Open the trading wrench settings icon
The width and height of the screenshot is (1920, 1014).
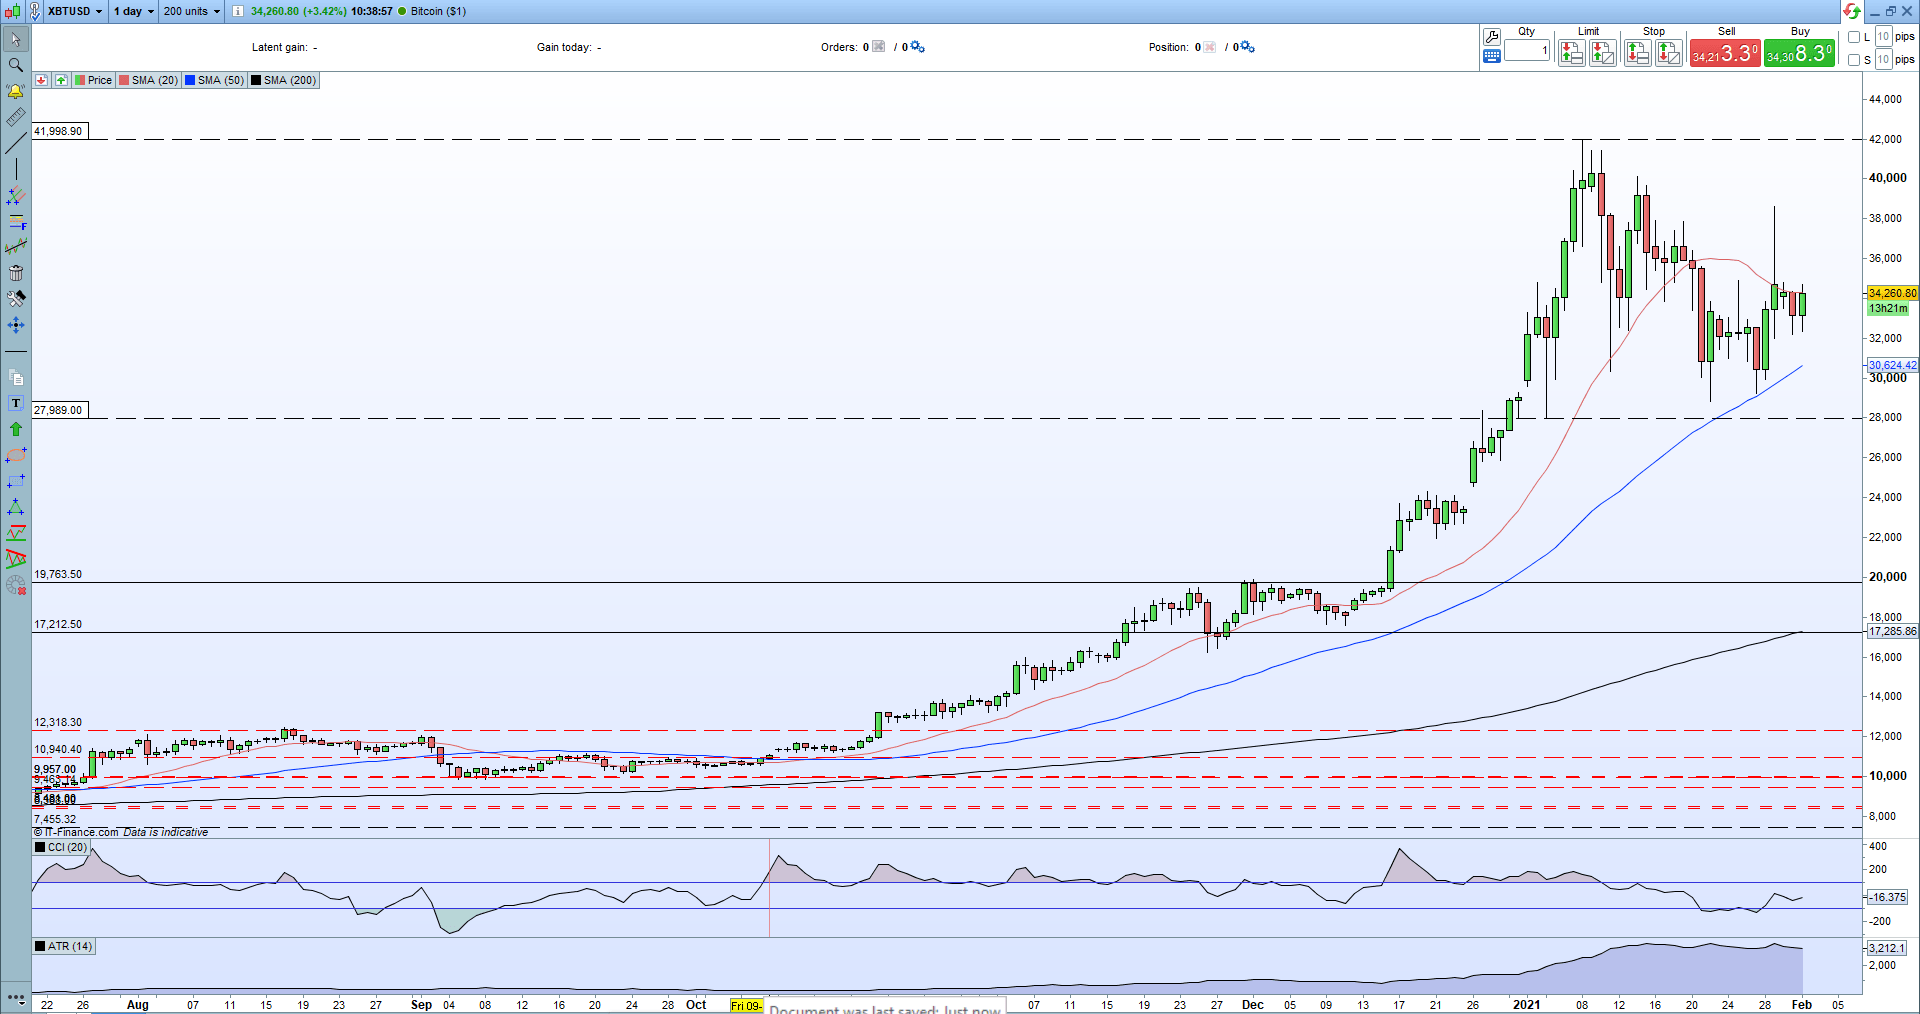[x=1492, y=37]
